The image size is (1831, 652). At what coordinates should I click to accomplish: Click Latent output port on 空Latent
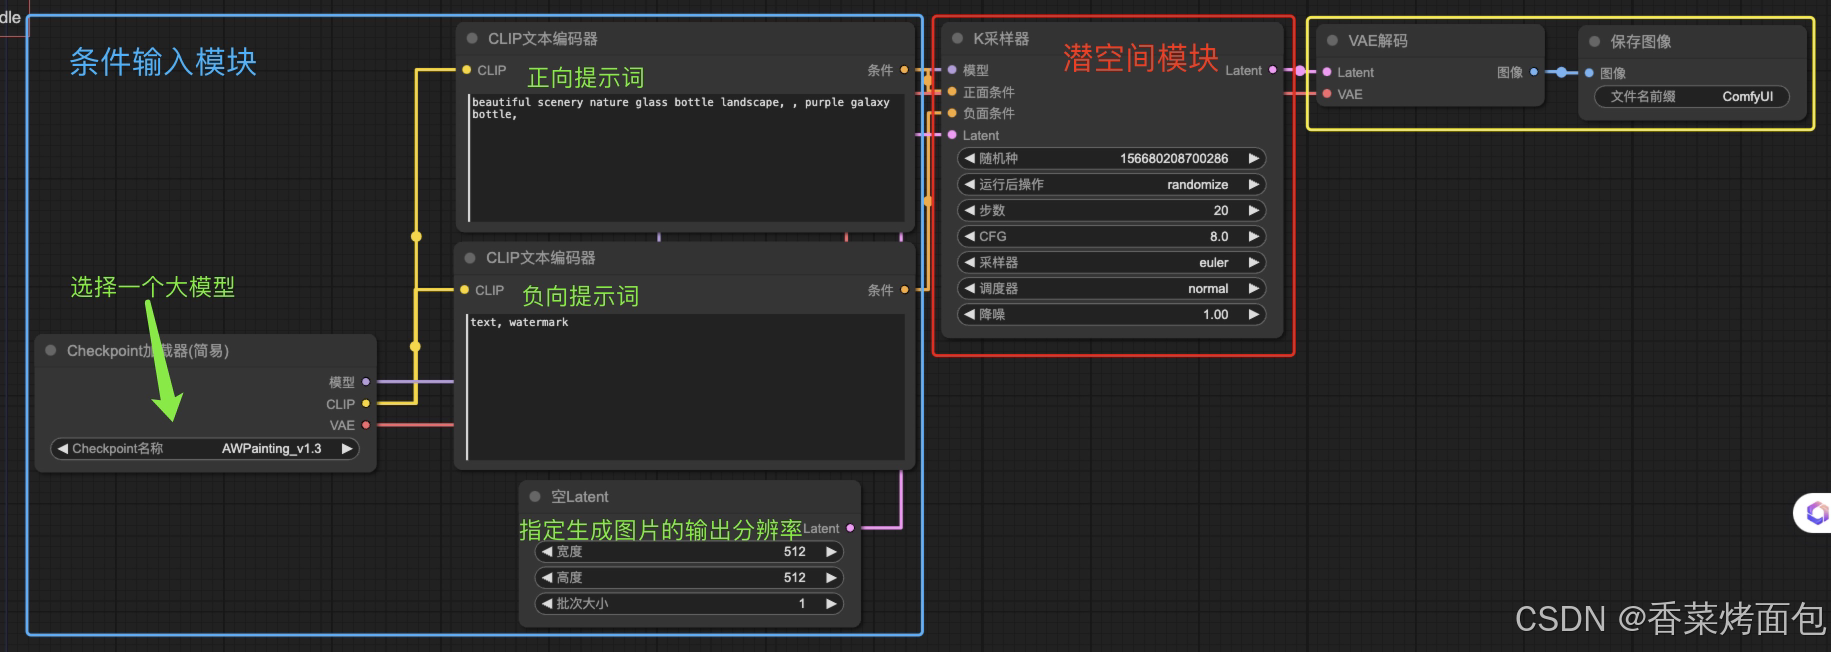point(850,528)
